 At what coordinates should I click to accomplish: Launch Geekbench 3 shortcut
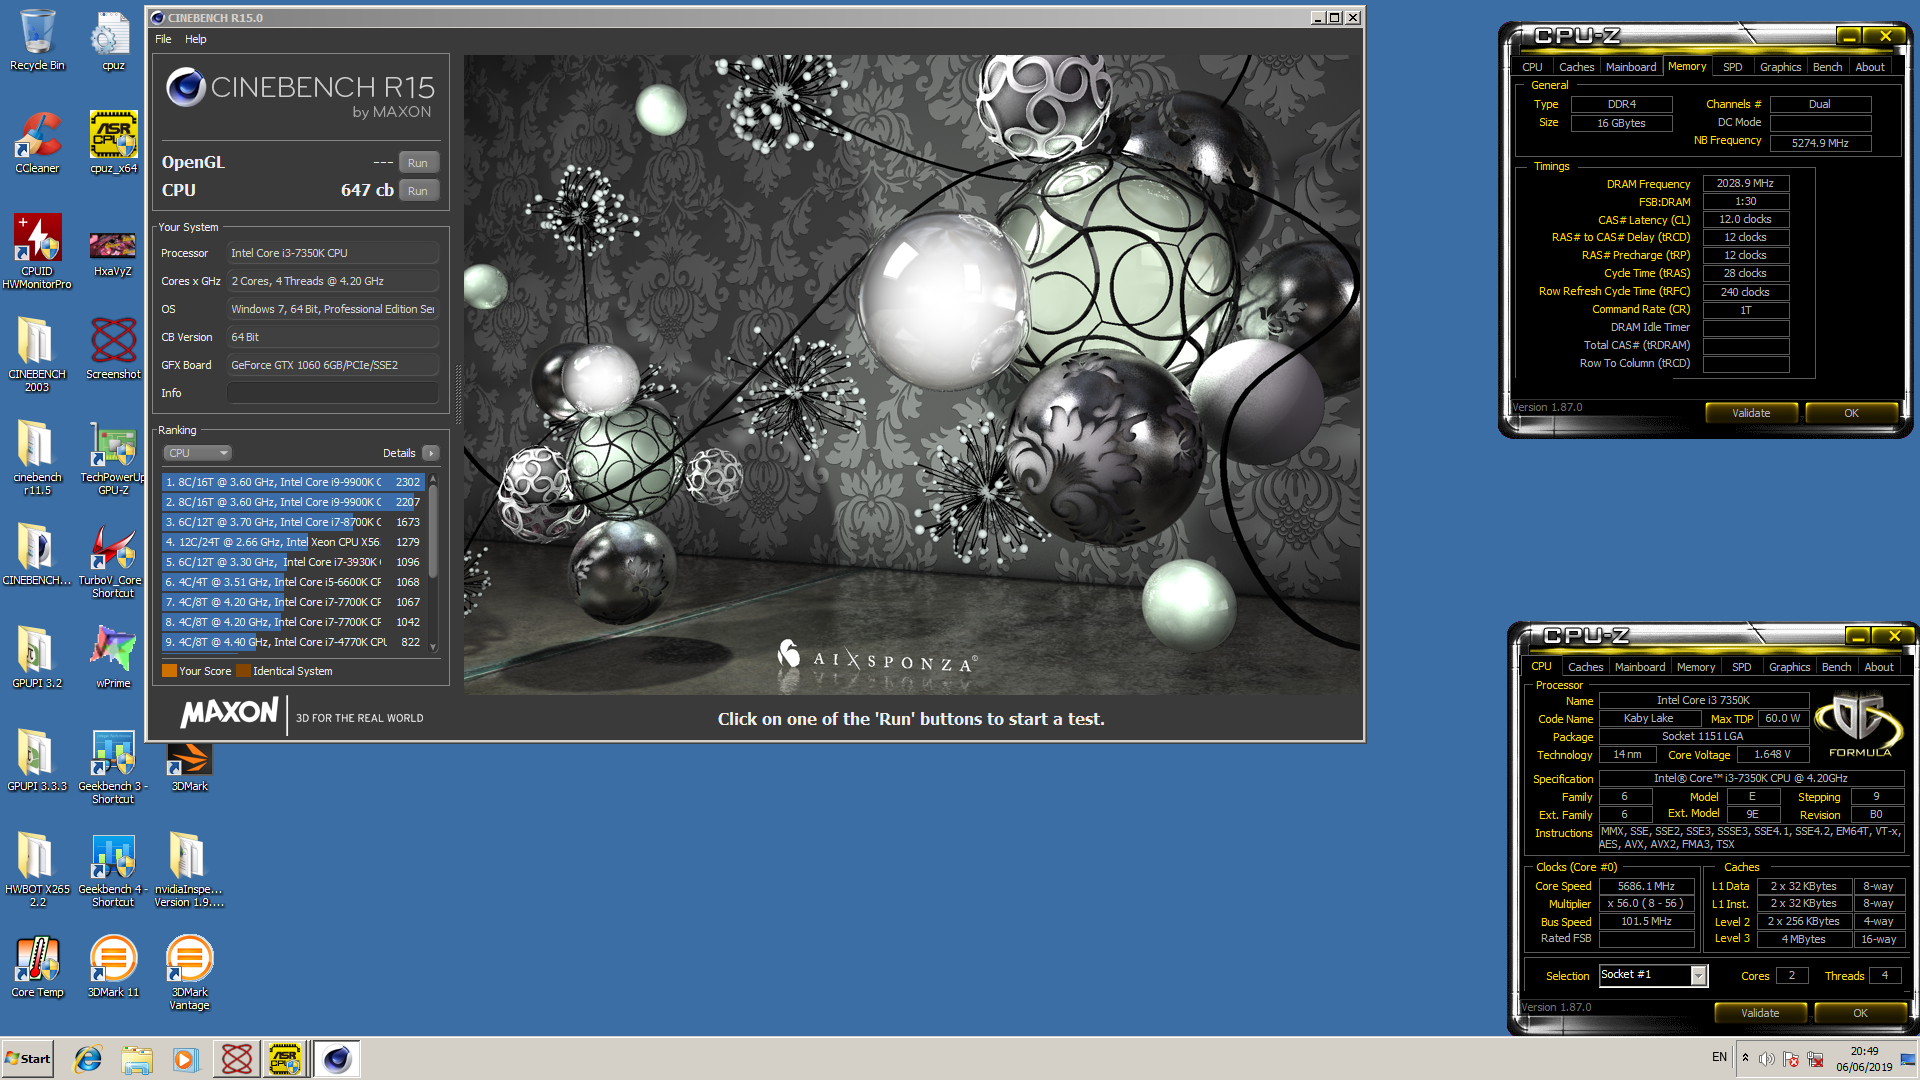click(x=113, y=766)
